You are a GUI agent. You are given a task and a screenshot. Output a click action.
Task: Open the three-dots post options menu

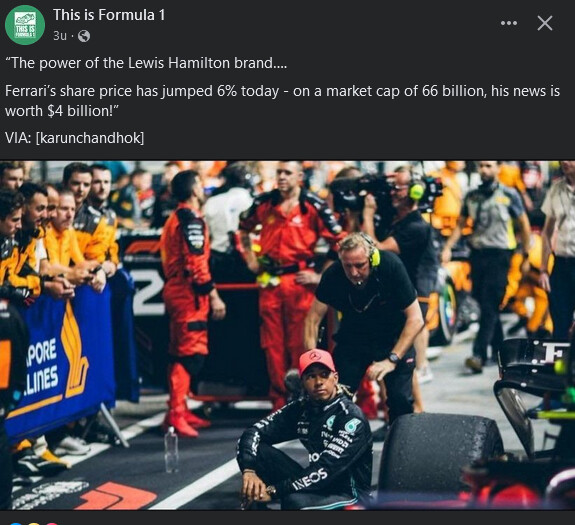509,23
